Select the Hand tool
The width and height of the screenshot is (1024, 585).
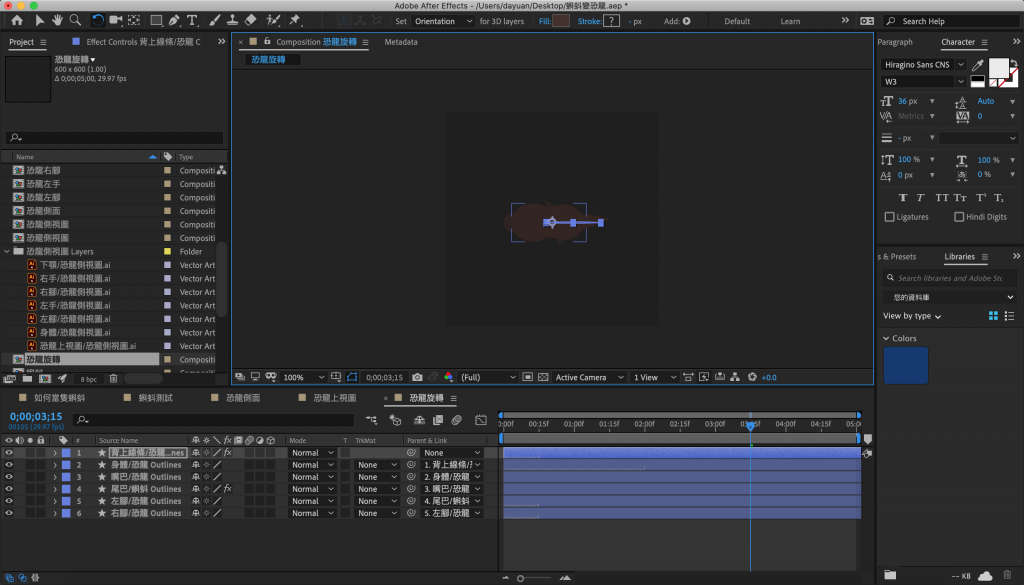pyautogui.click(x=59, y=20)
